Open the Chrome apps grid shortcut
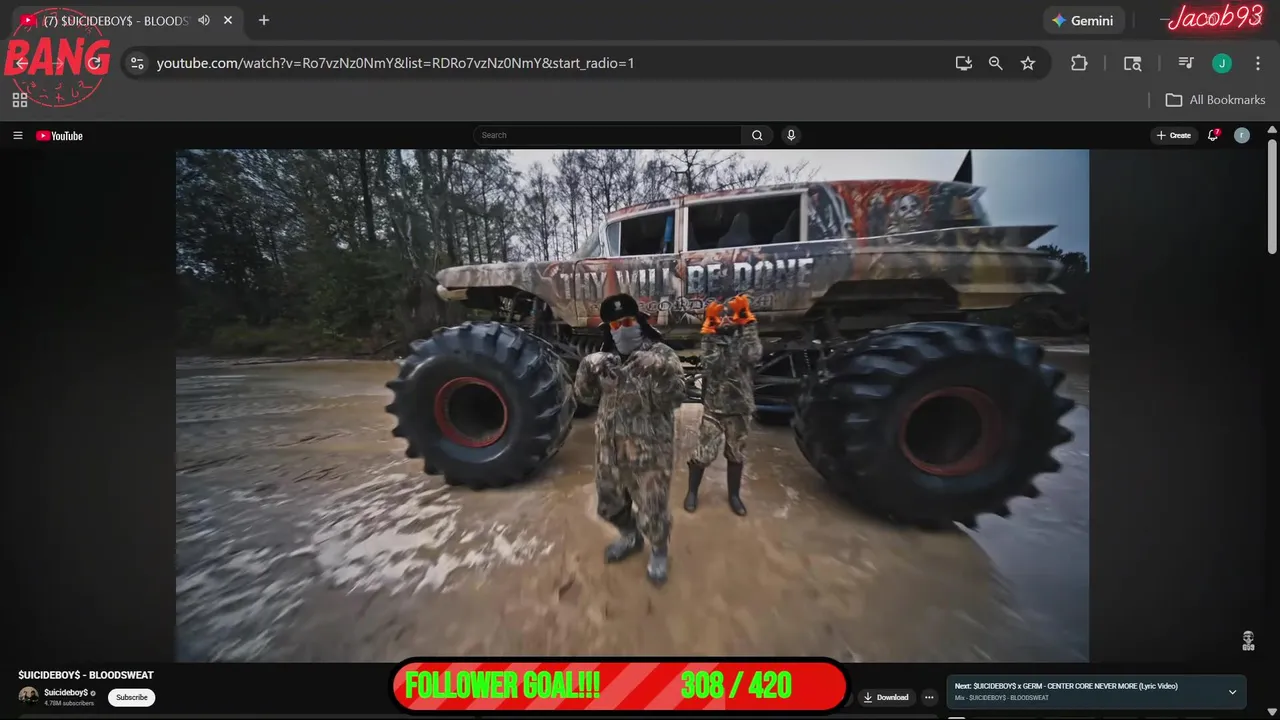1280x720 pixels. pos(19,100)
